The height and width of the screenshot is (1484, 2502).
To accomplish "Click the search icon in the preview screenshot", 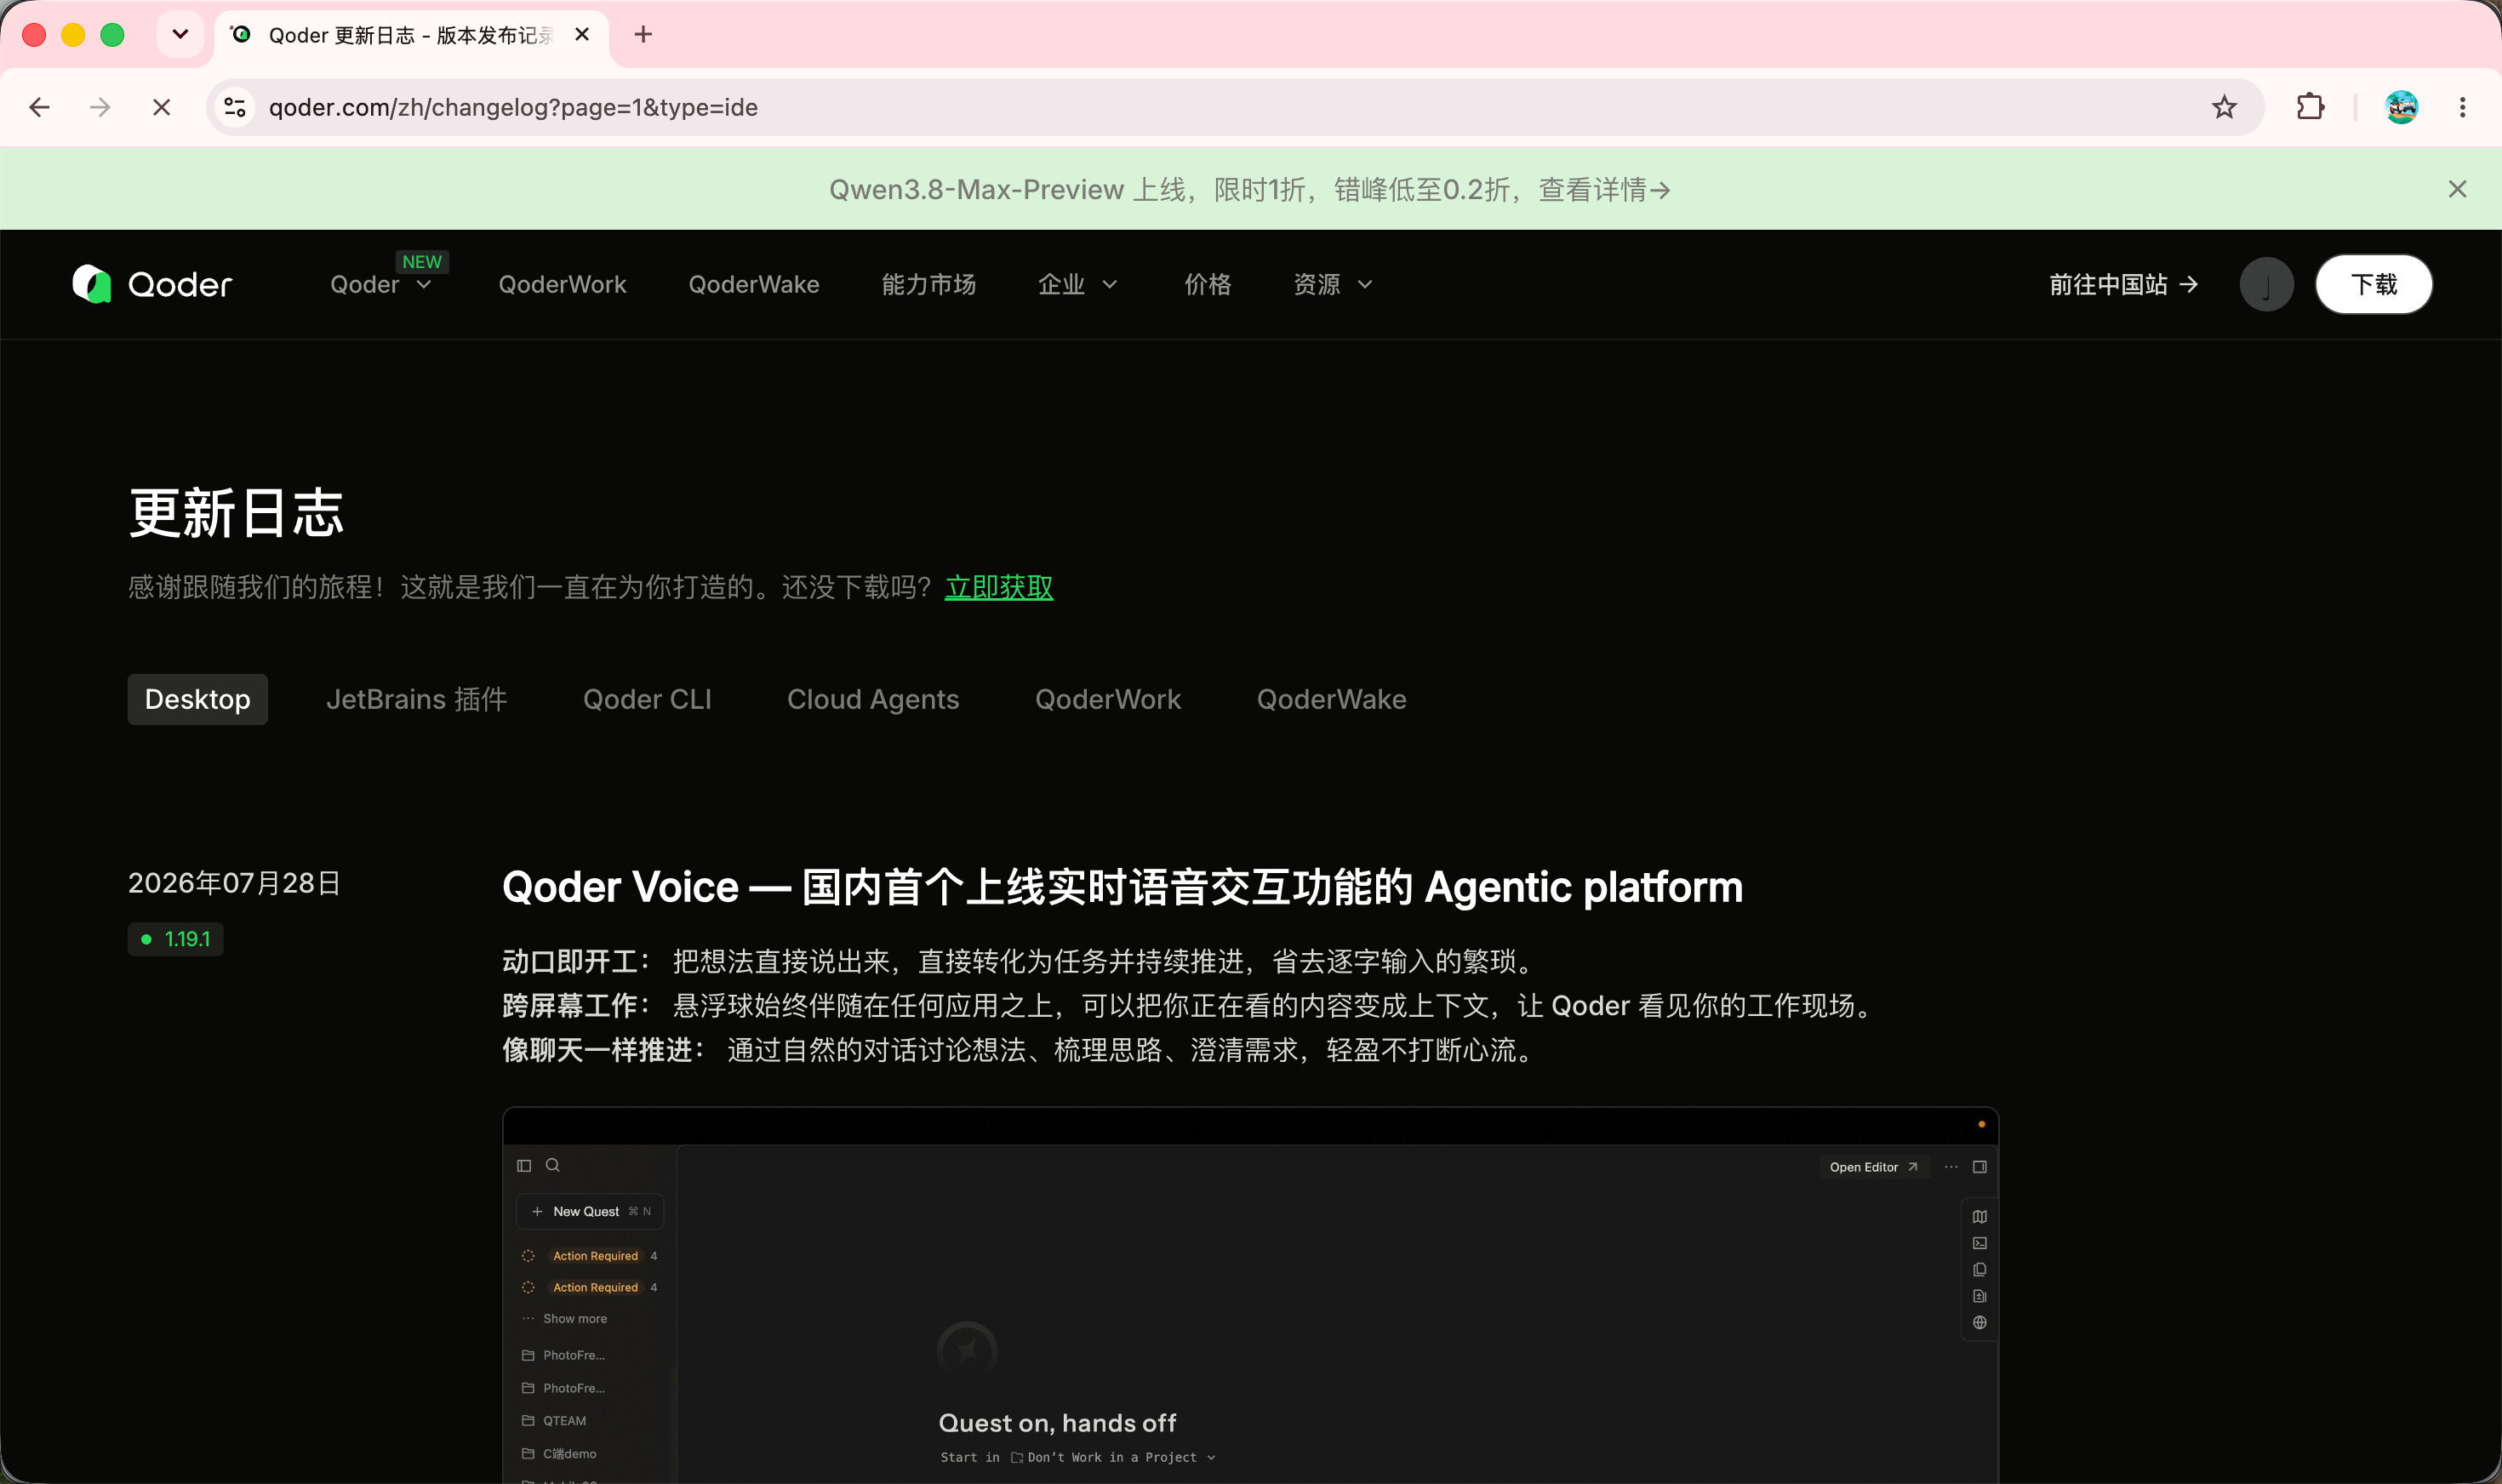I will tap(552, 1165).
